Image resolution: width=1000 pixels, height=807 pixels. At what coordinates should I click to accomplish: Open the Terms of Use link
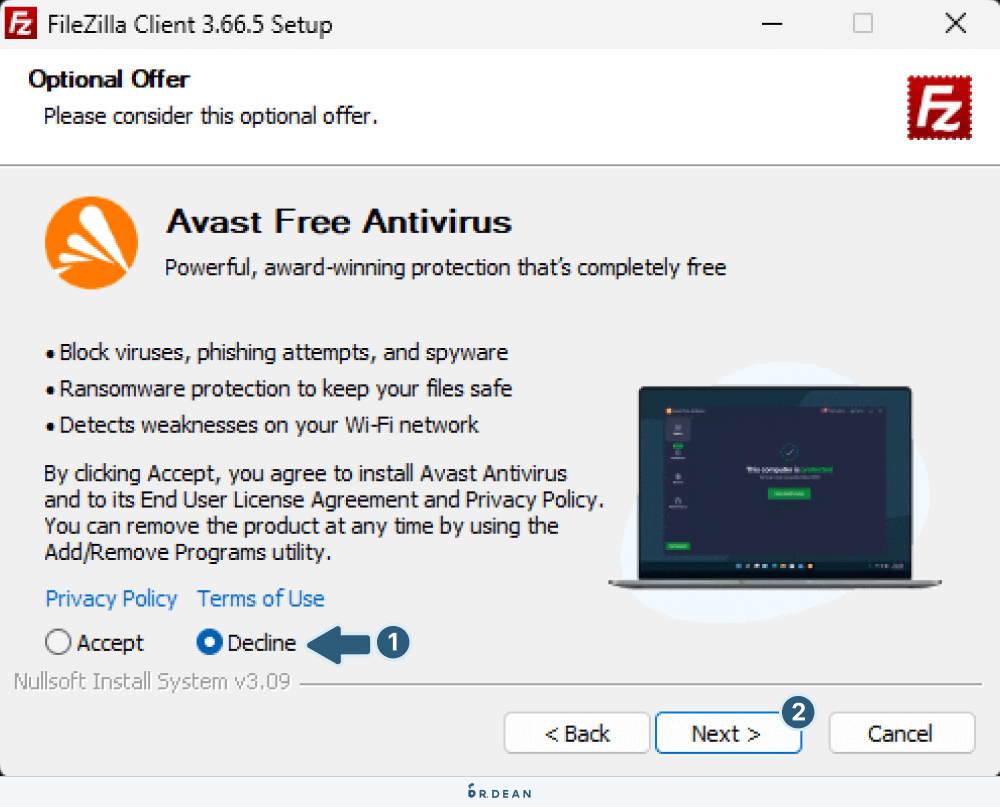tap(260, 598)
